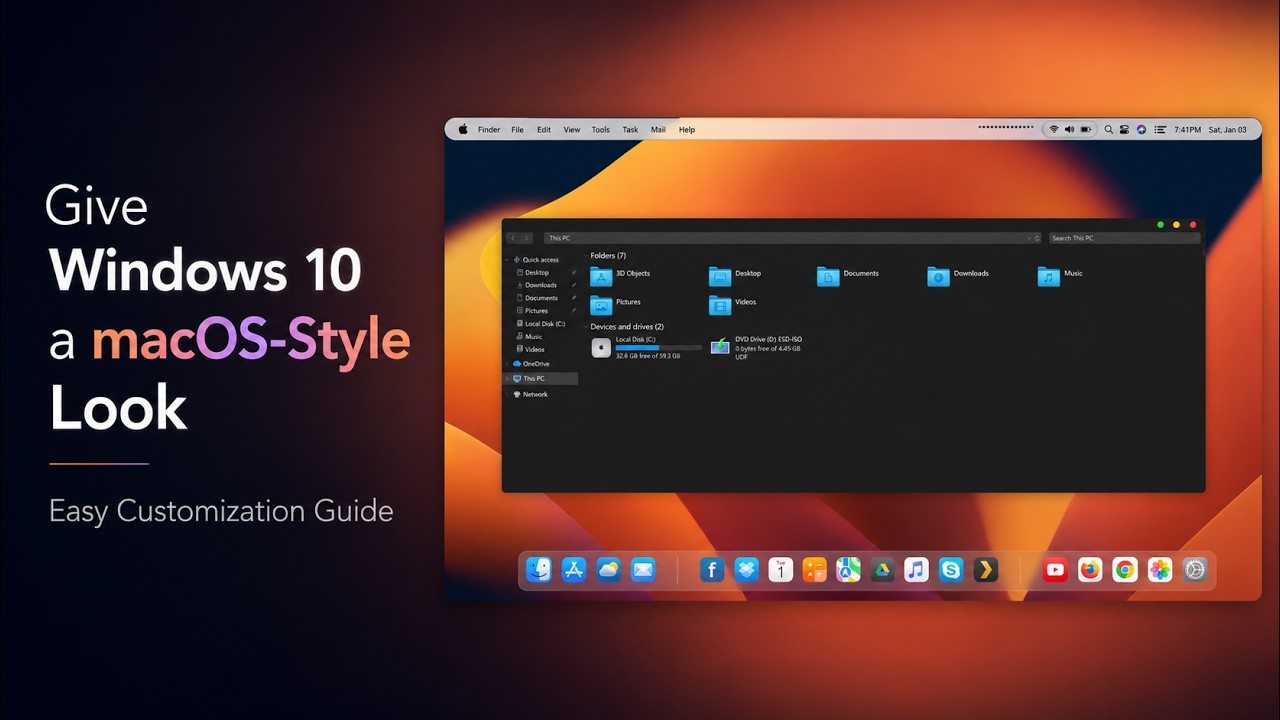The width and height of the screenshot is (1280, 720).
Task: Select Local Disk (C:) drive in main pane
Action: point(646,347)
